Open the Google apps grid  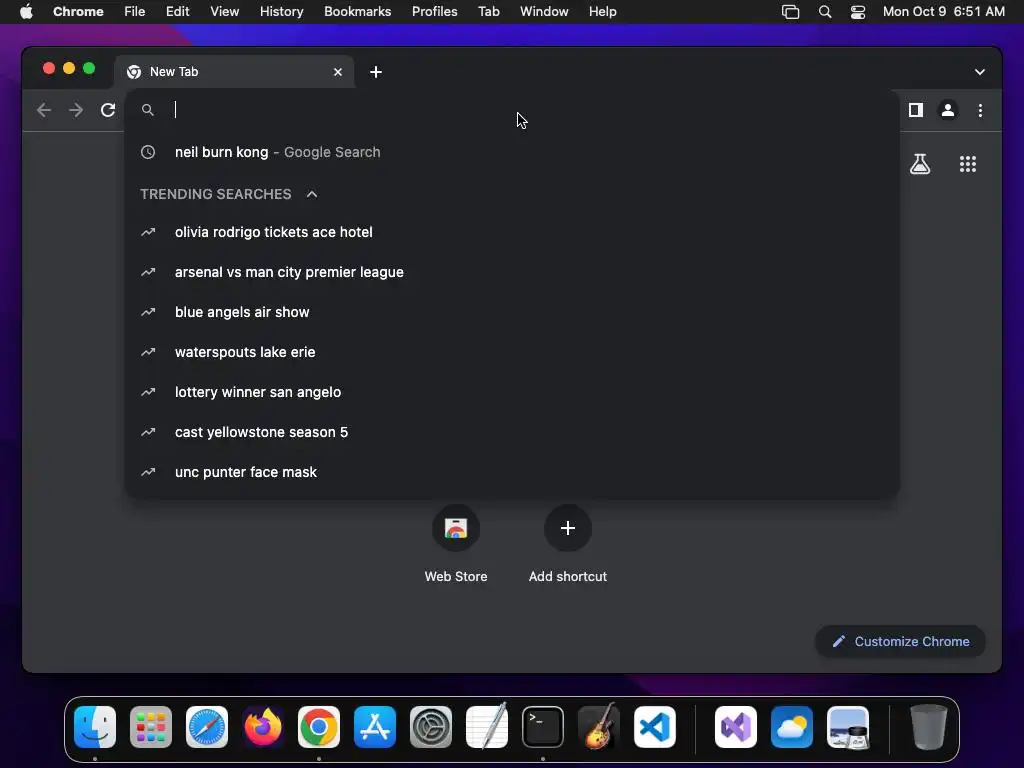click(x=968, y=164)
